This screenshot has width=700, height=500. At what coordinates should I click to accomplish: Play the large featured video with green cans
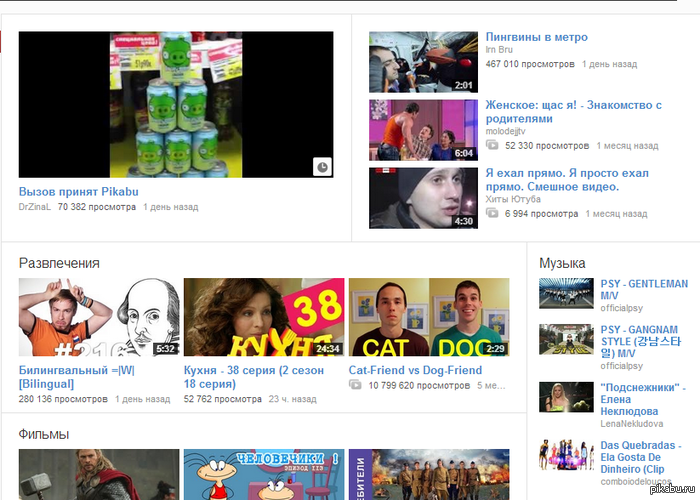pyautogui.click(x=176, y=104)
